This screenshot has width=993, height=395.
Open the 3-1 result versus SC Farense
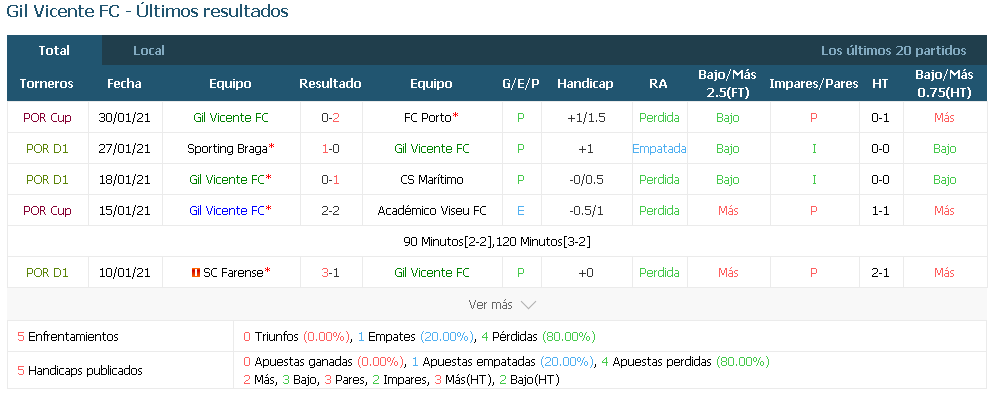331,273
